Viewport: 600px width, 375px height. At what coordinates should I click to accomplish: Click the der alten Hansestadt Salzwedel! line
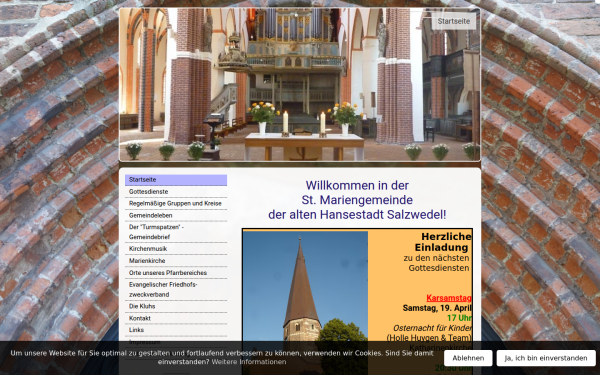pyautogui.click(x=357, y=215)
